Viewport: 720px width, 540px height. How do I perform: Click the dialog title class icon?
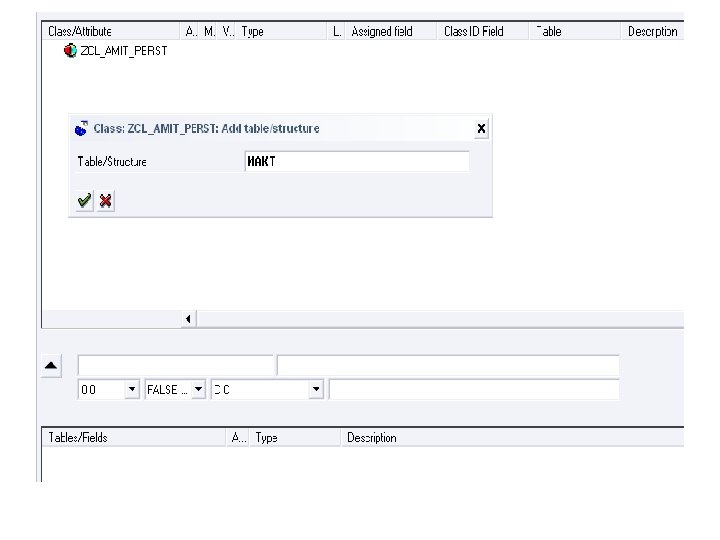[x=81, y=129]
